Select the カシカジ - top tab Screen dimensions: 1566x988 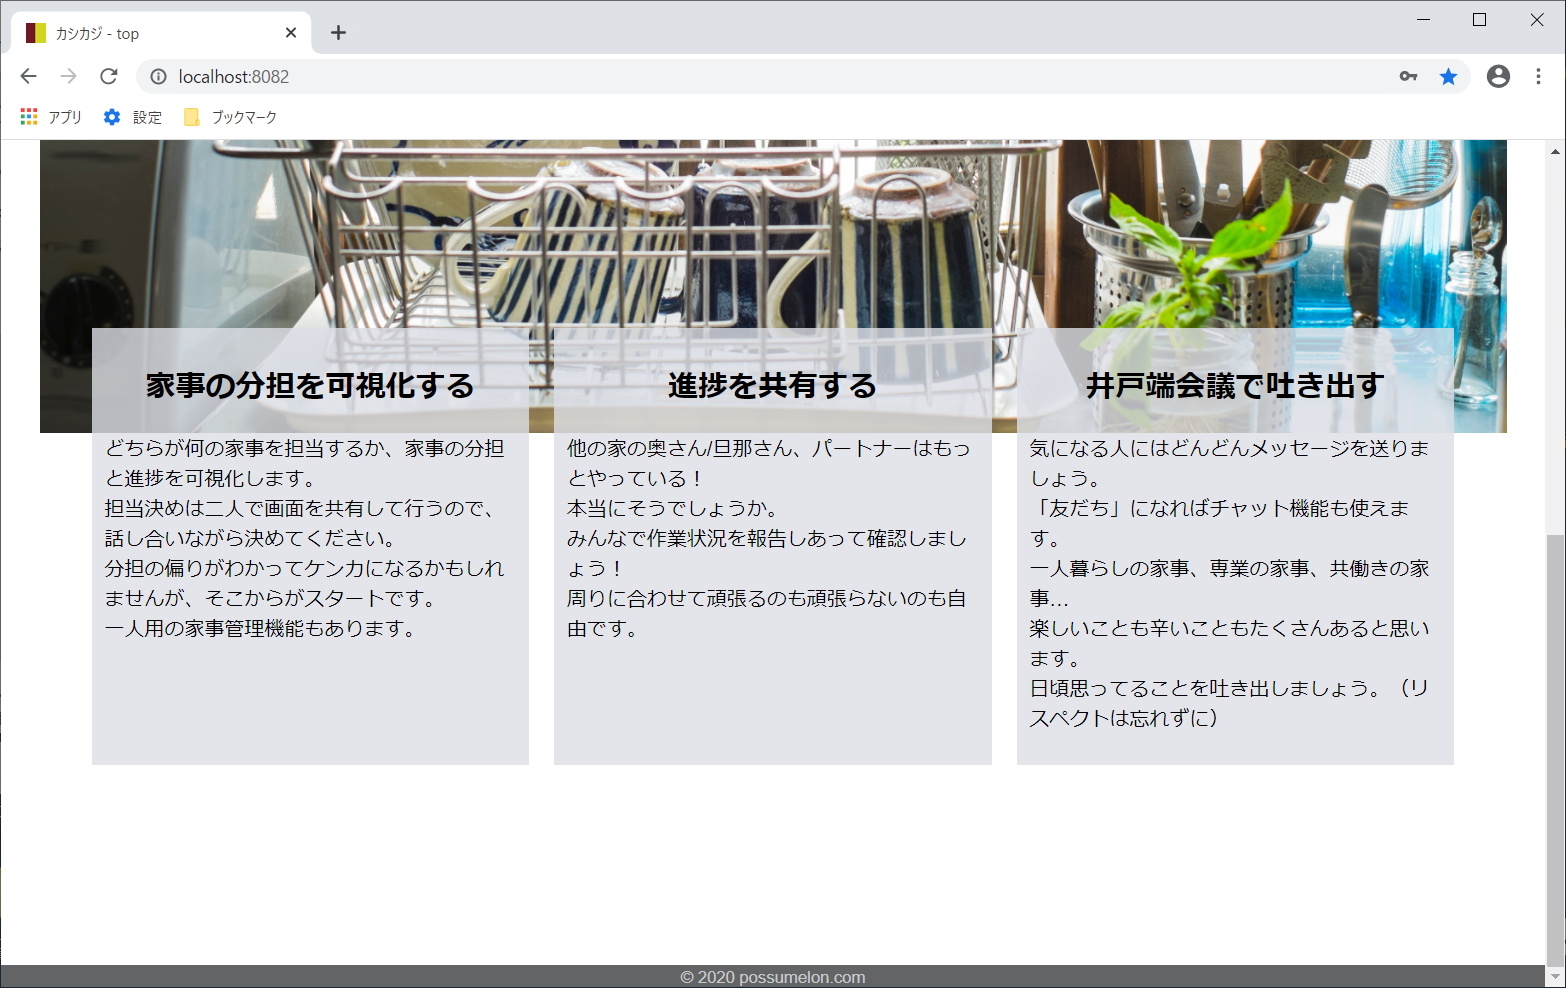coord(161,33)
